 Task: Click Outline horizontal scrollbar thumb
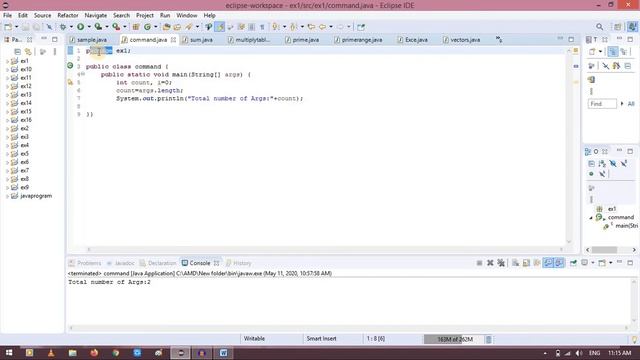[x=604, y=250]
